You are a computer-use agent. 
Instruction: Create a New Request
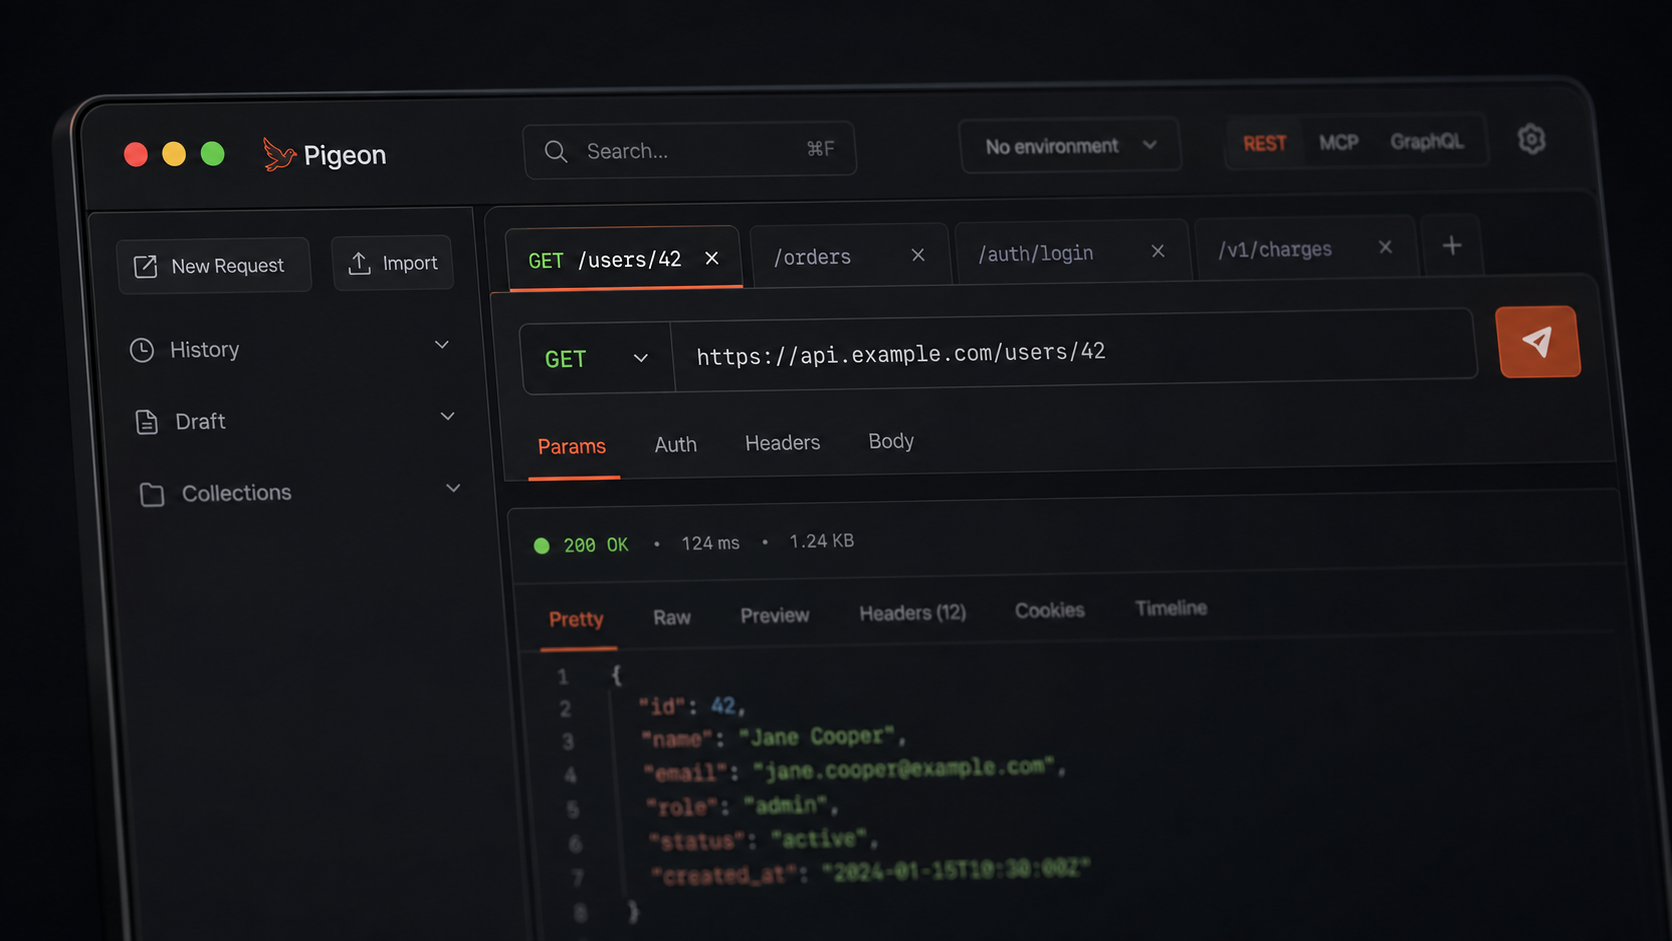click(x=213, y=265)
